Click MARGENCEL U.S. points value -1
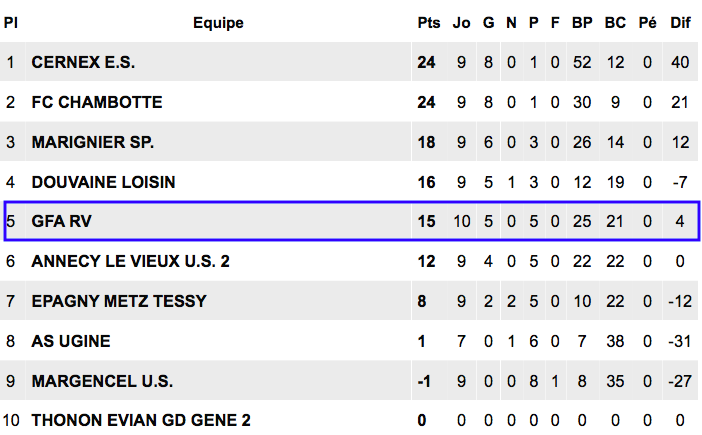 (424, 381)
